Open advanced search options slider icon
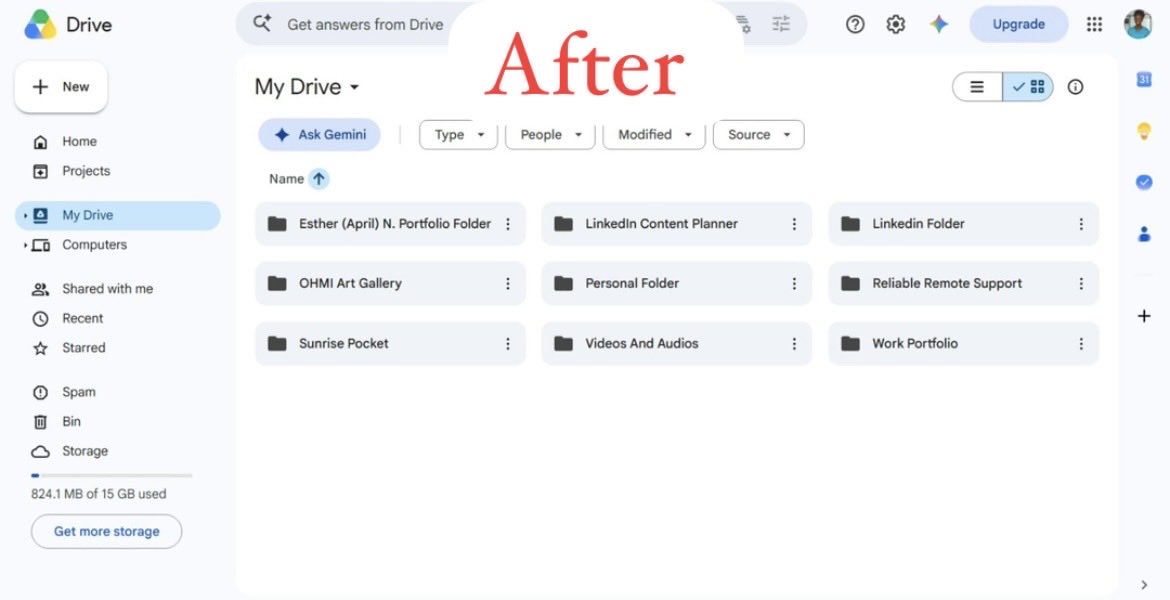The height and width of the screenshot is (600, 1170). point(780,24)
